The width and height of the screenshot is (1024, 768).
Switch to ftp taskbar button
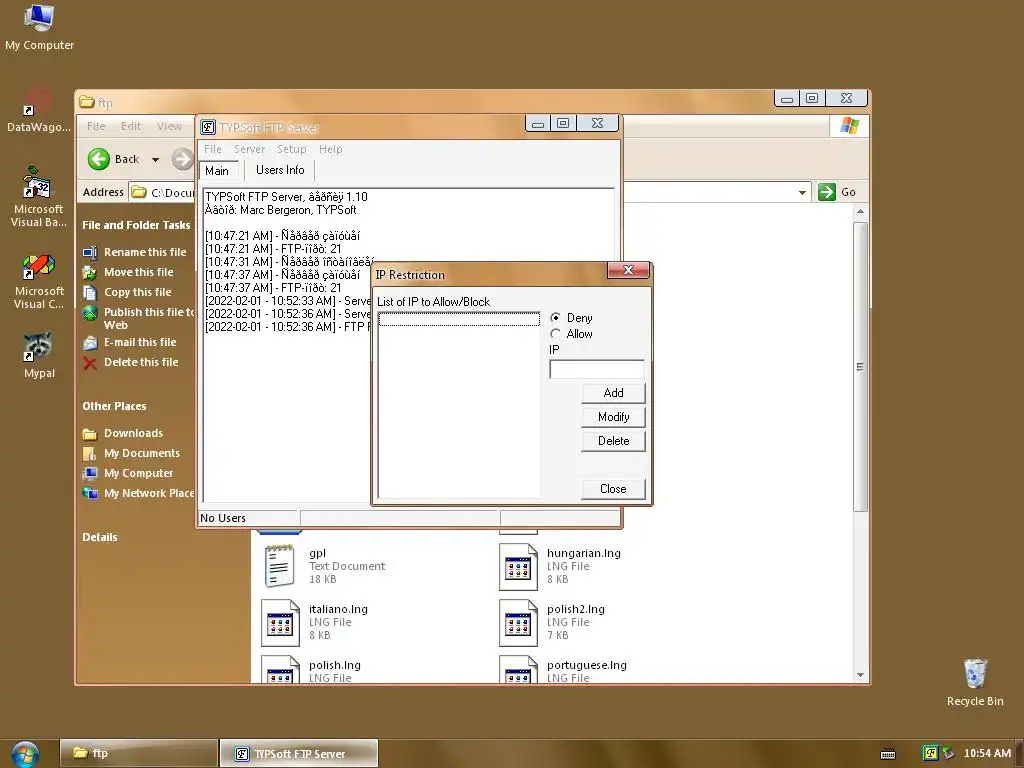138,753
